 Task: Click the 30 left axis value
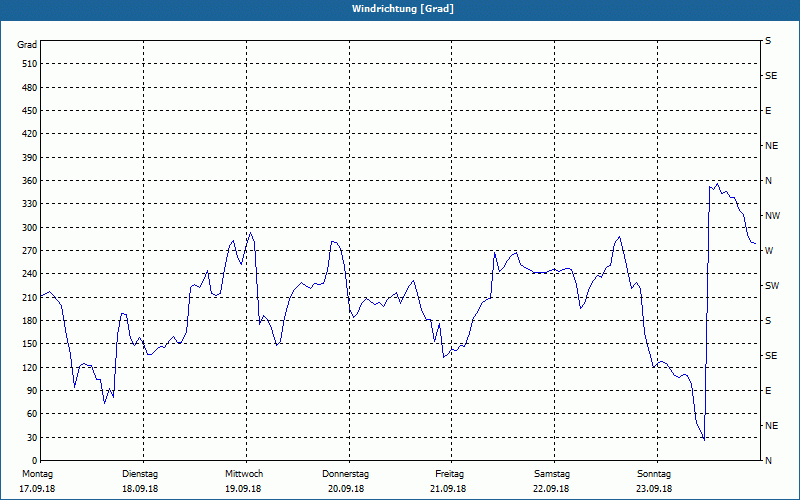pos(32,438)
